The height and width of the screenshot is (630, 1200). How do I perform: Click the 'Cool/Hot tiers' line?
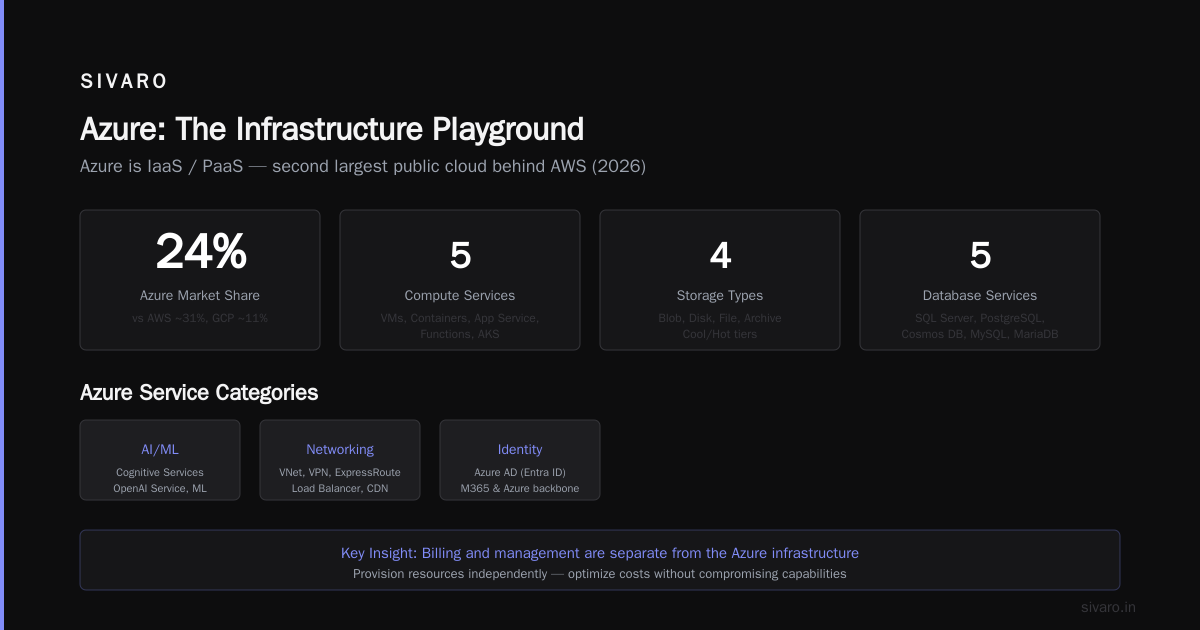[720, 334]
